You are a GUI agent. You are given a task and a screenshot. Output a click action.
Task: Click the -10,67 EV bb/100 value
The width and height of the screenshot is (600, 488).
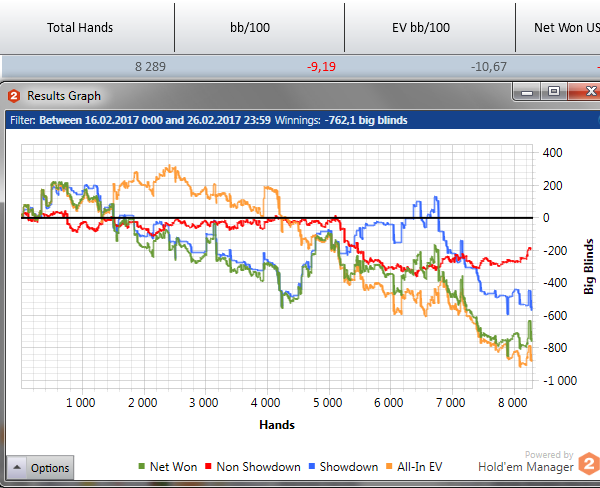(489, 67)
